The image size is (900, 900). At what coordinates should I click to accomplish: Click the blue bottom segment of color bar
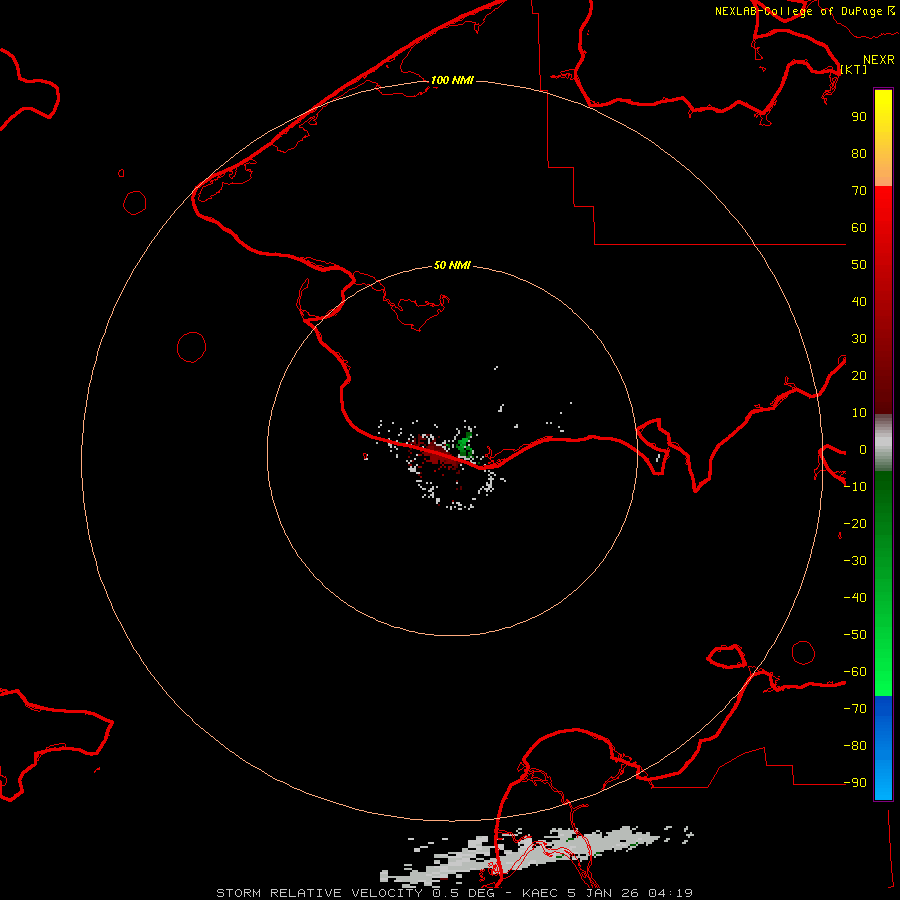[x=883, y=748]
